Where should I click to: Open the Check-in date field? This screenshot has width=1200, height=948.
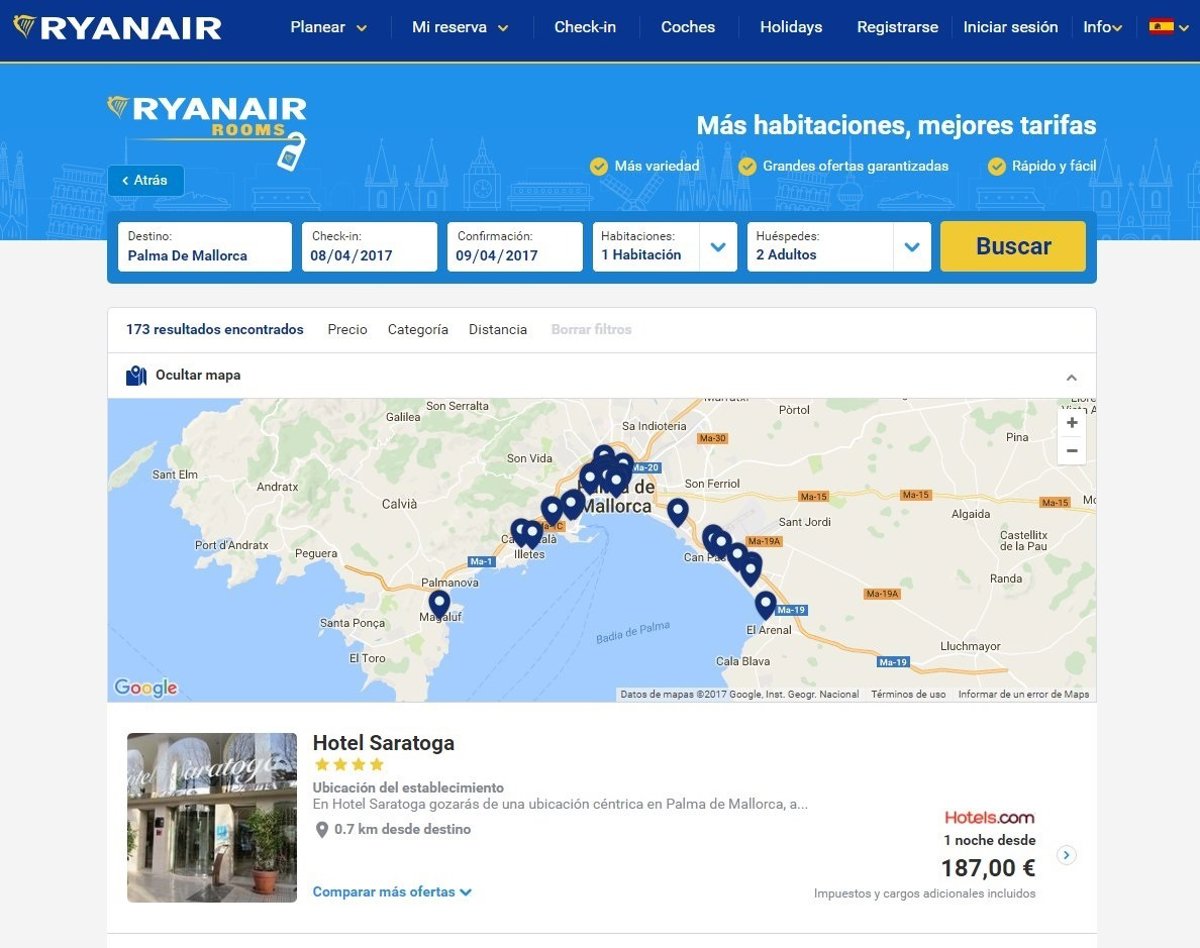[369, 247]
